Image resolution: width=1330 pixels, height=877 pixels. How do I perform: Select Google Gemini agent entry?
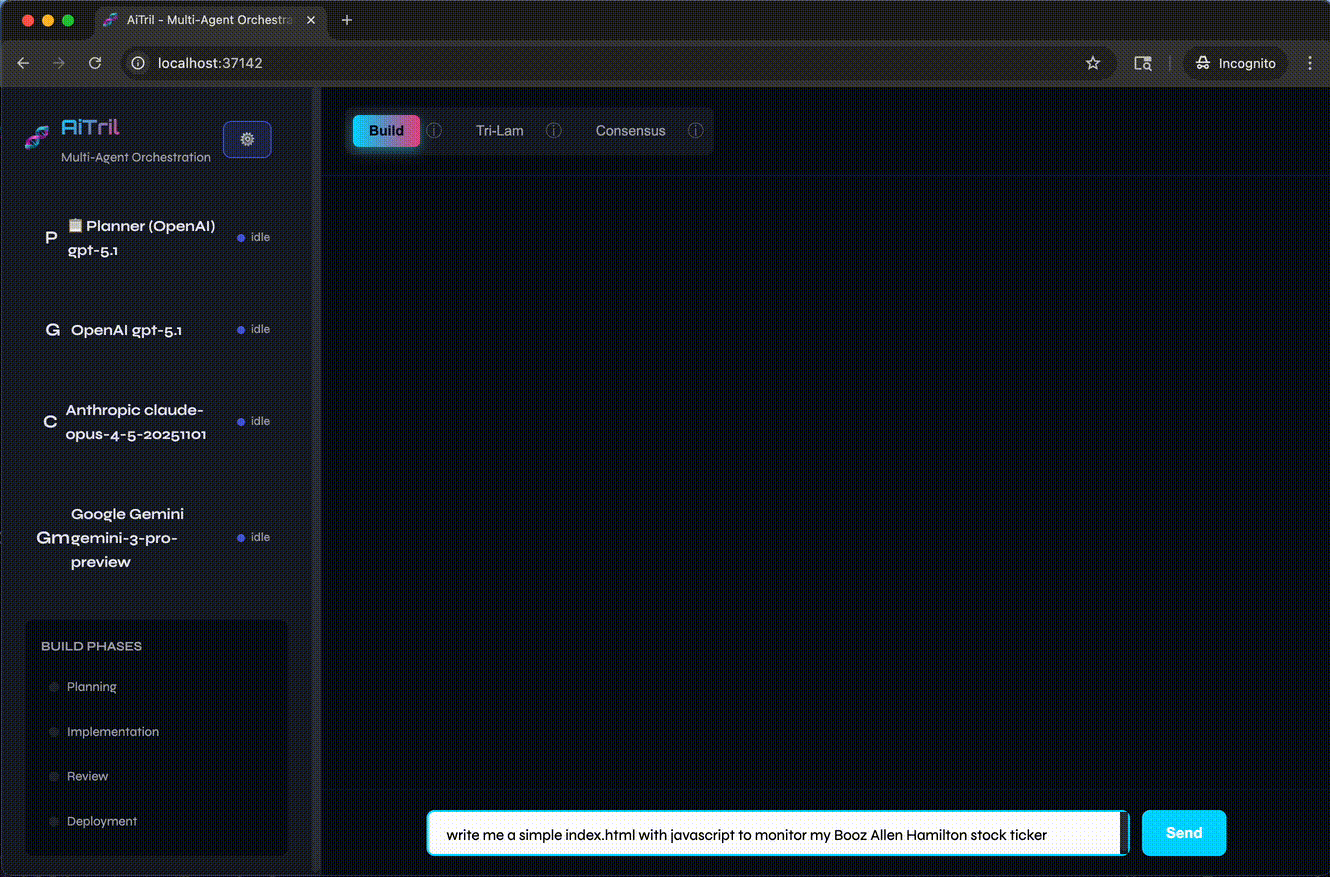point(127,538)
